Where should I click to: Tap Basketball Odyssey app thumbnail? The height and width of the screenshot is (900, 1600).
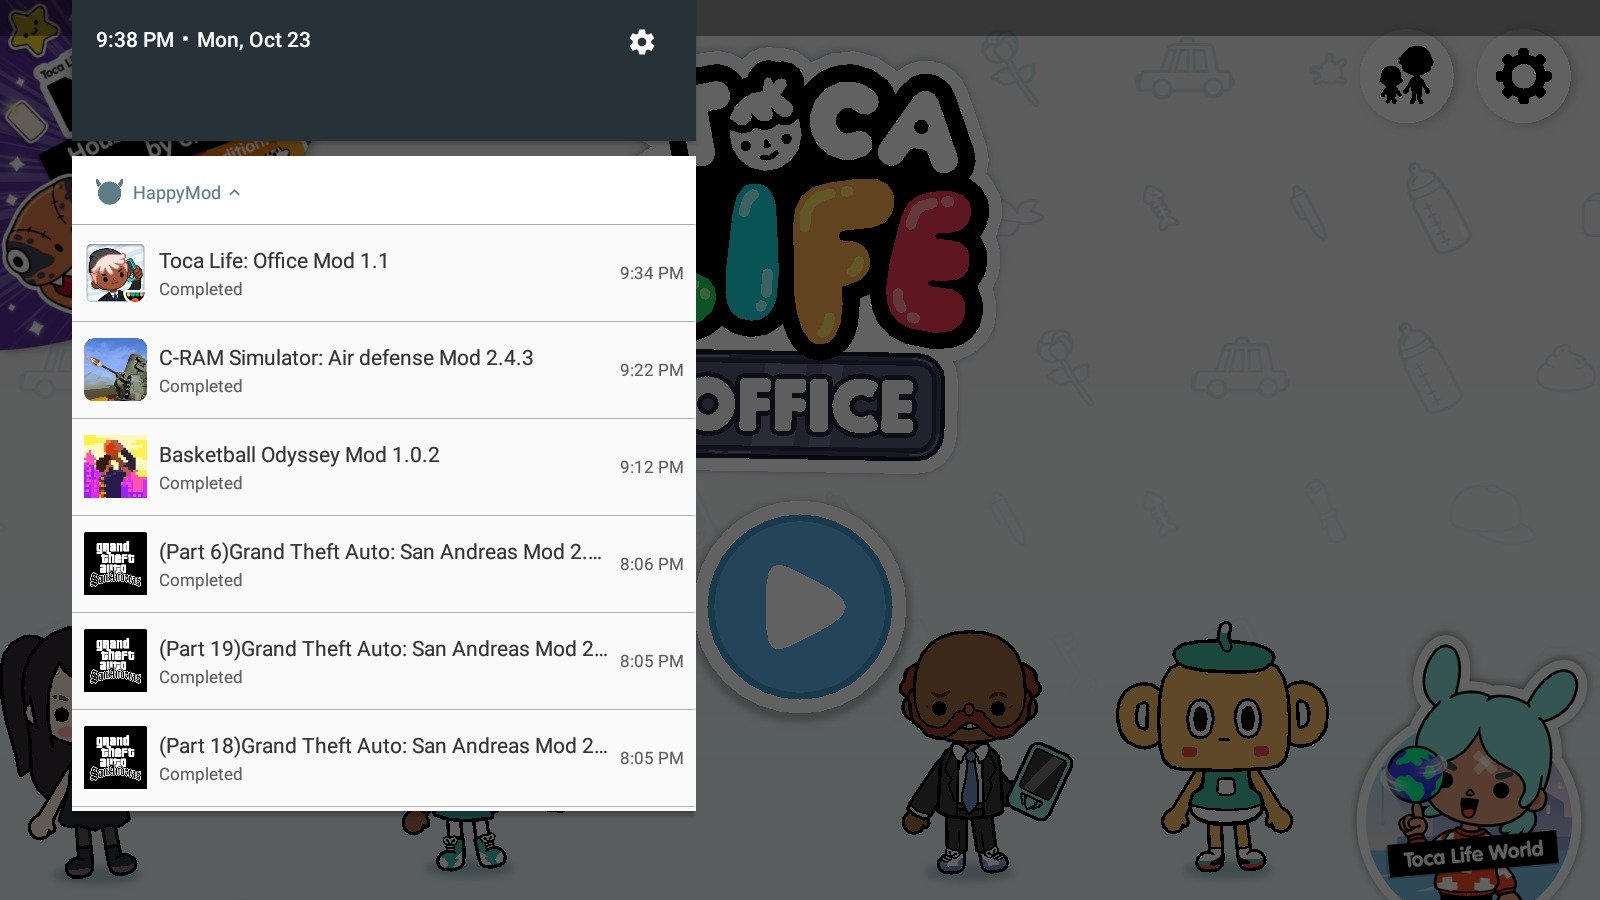pos(115,467)
